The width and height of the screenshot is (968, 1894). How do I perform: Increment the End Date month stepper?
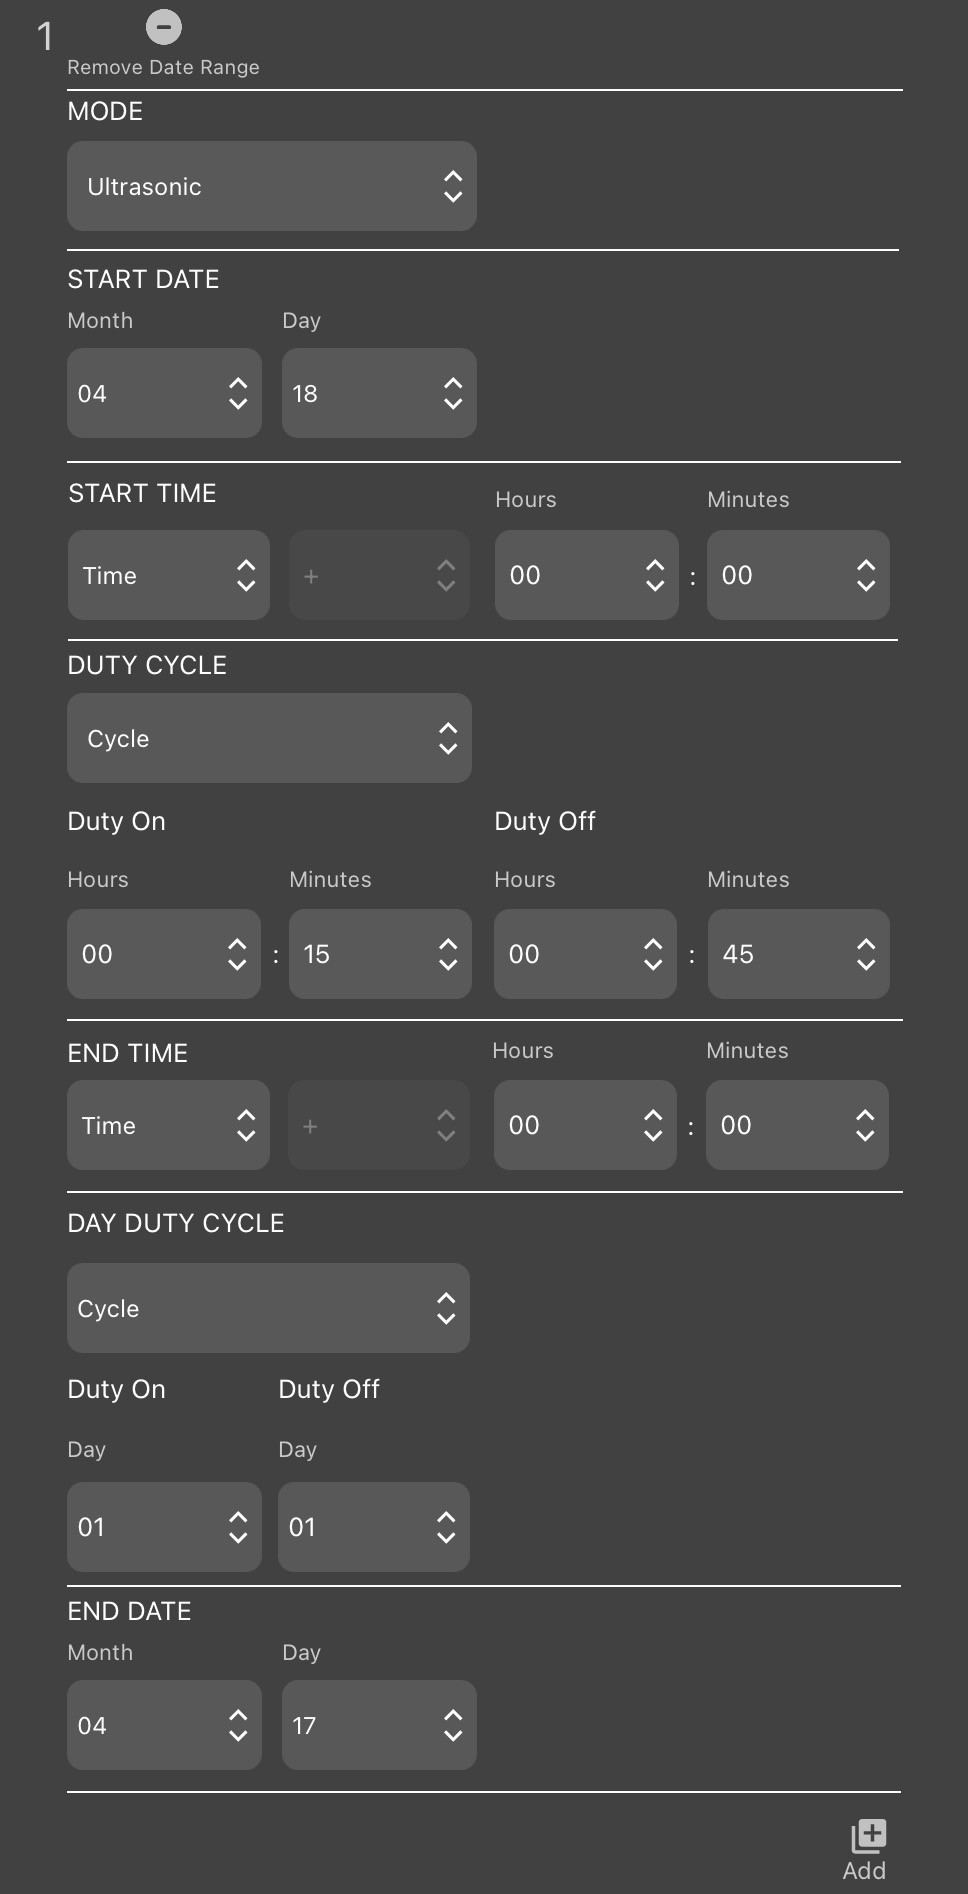(x=238, y=1715)
